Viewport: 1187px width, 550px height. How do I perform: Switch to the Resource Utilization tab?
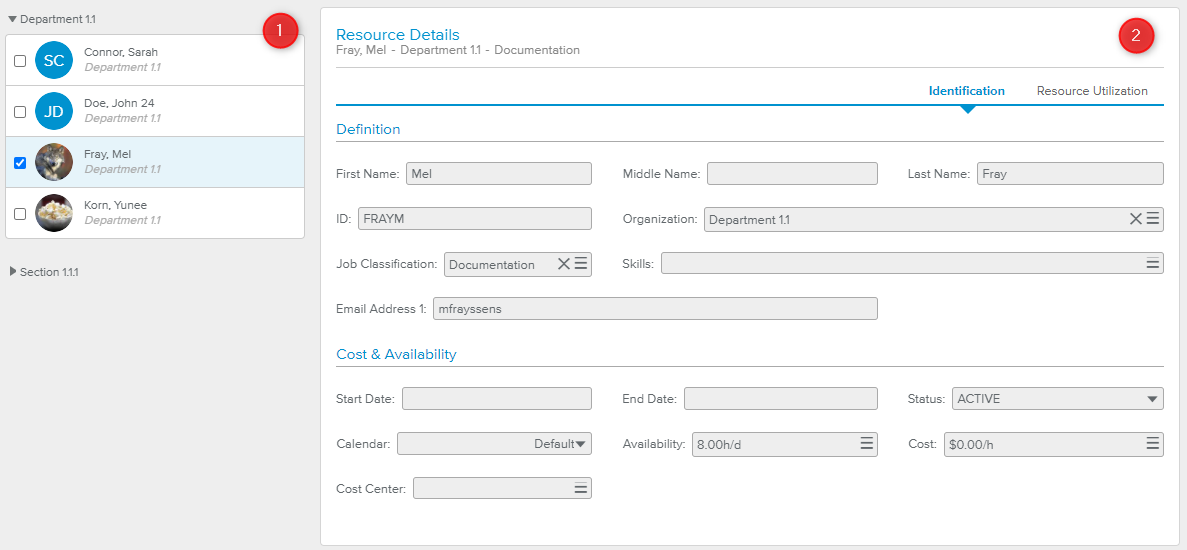coord(1092,91)
